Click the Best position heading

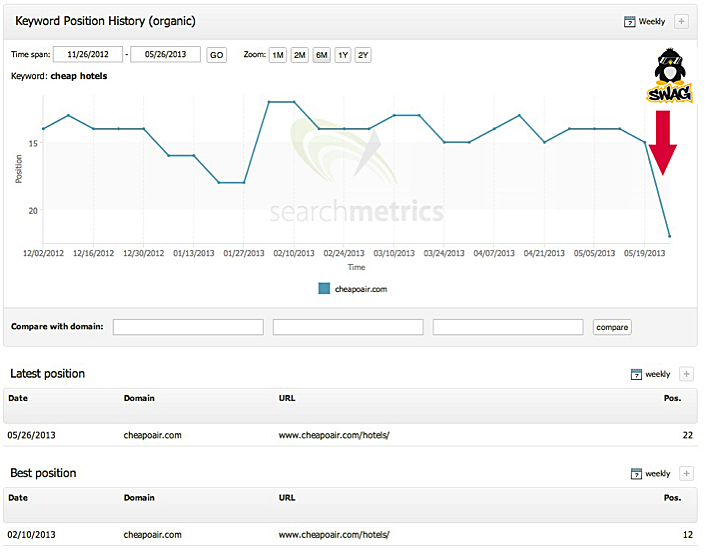point(43,473)
